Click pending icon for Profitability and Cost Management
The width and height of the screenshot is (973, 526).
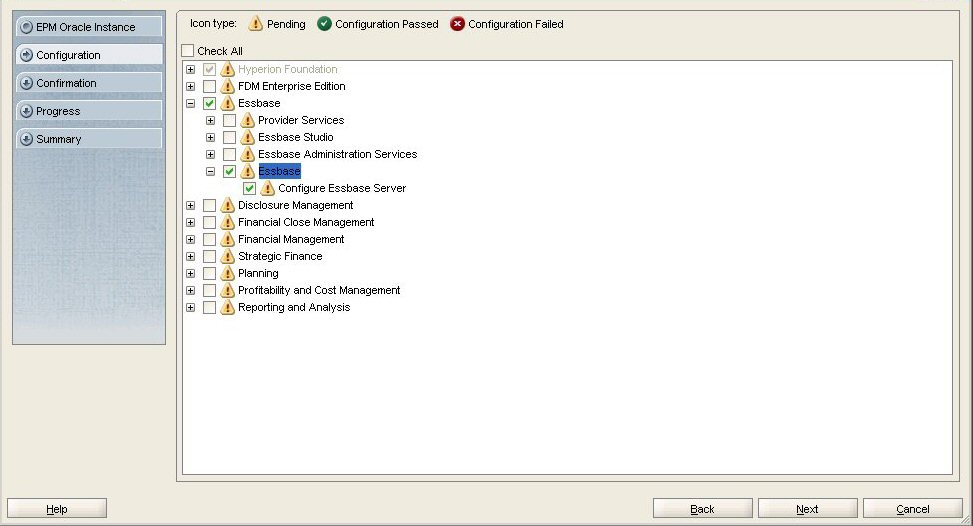coord(228,290)
